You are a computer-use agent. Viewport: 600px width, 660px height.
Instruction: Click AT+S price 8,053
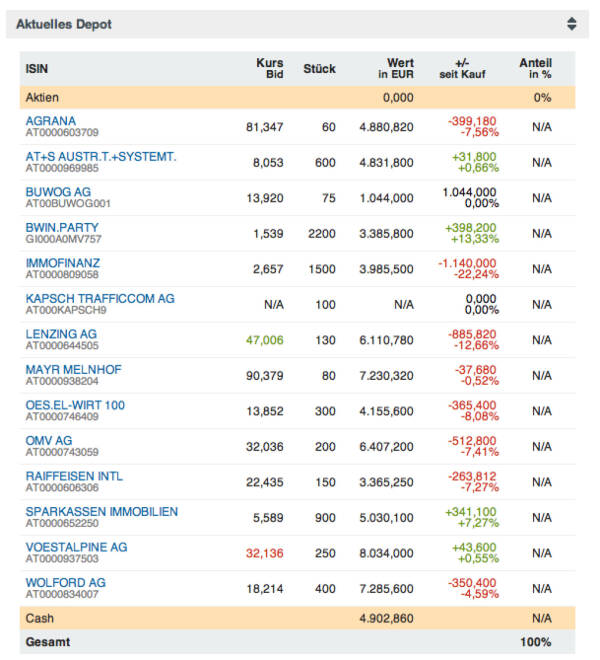(268, 162)
